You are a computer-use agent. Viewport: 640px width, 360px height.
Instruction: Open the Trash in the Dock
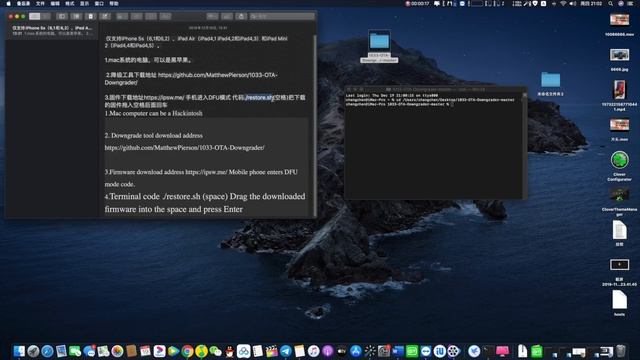[621, 351]
